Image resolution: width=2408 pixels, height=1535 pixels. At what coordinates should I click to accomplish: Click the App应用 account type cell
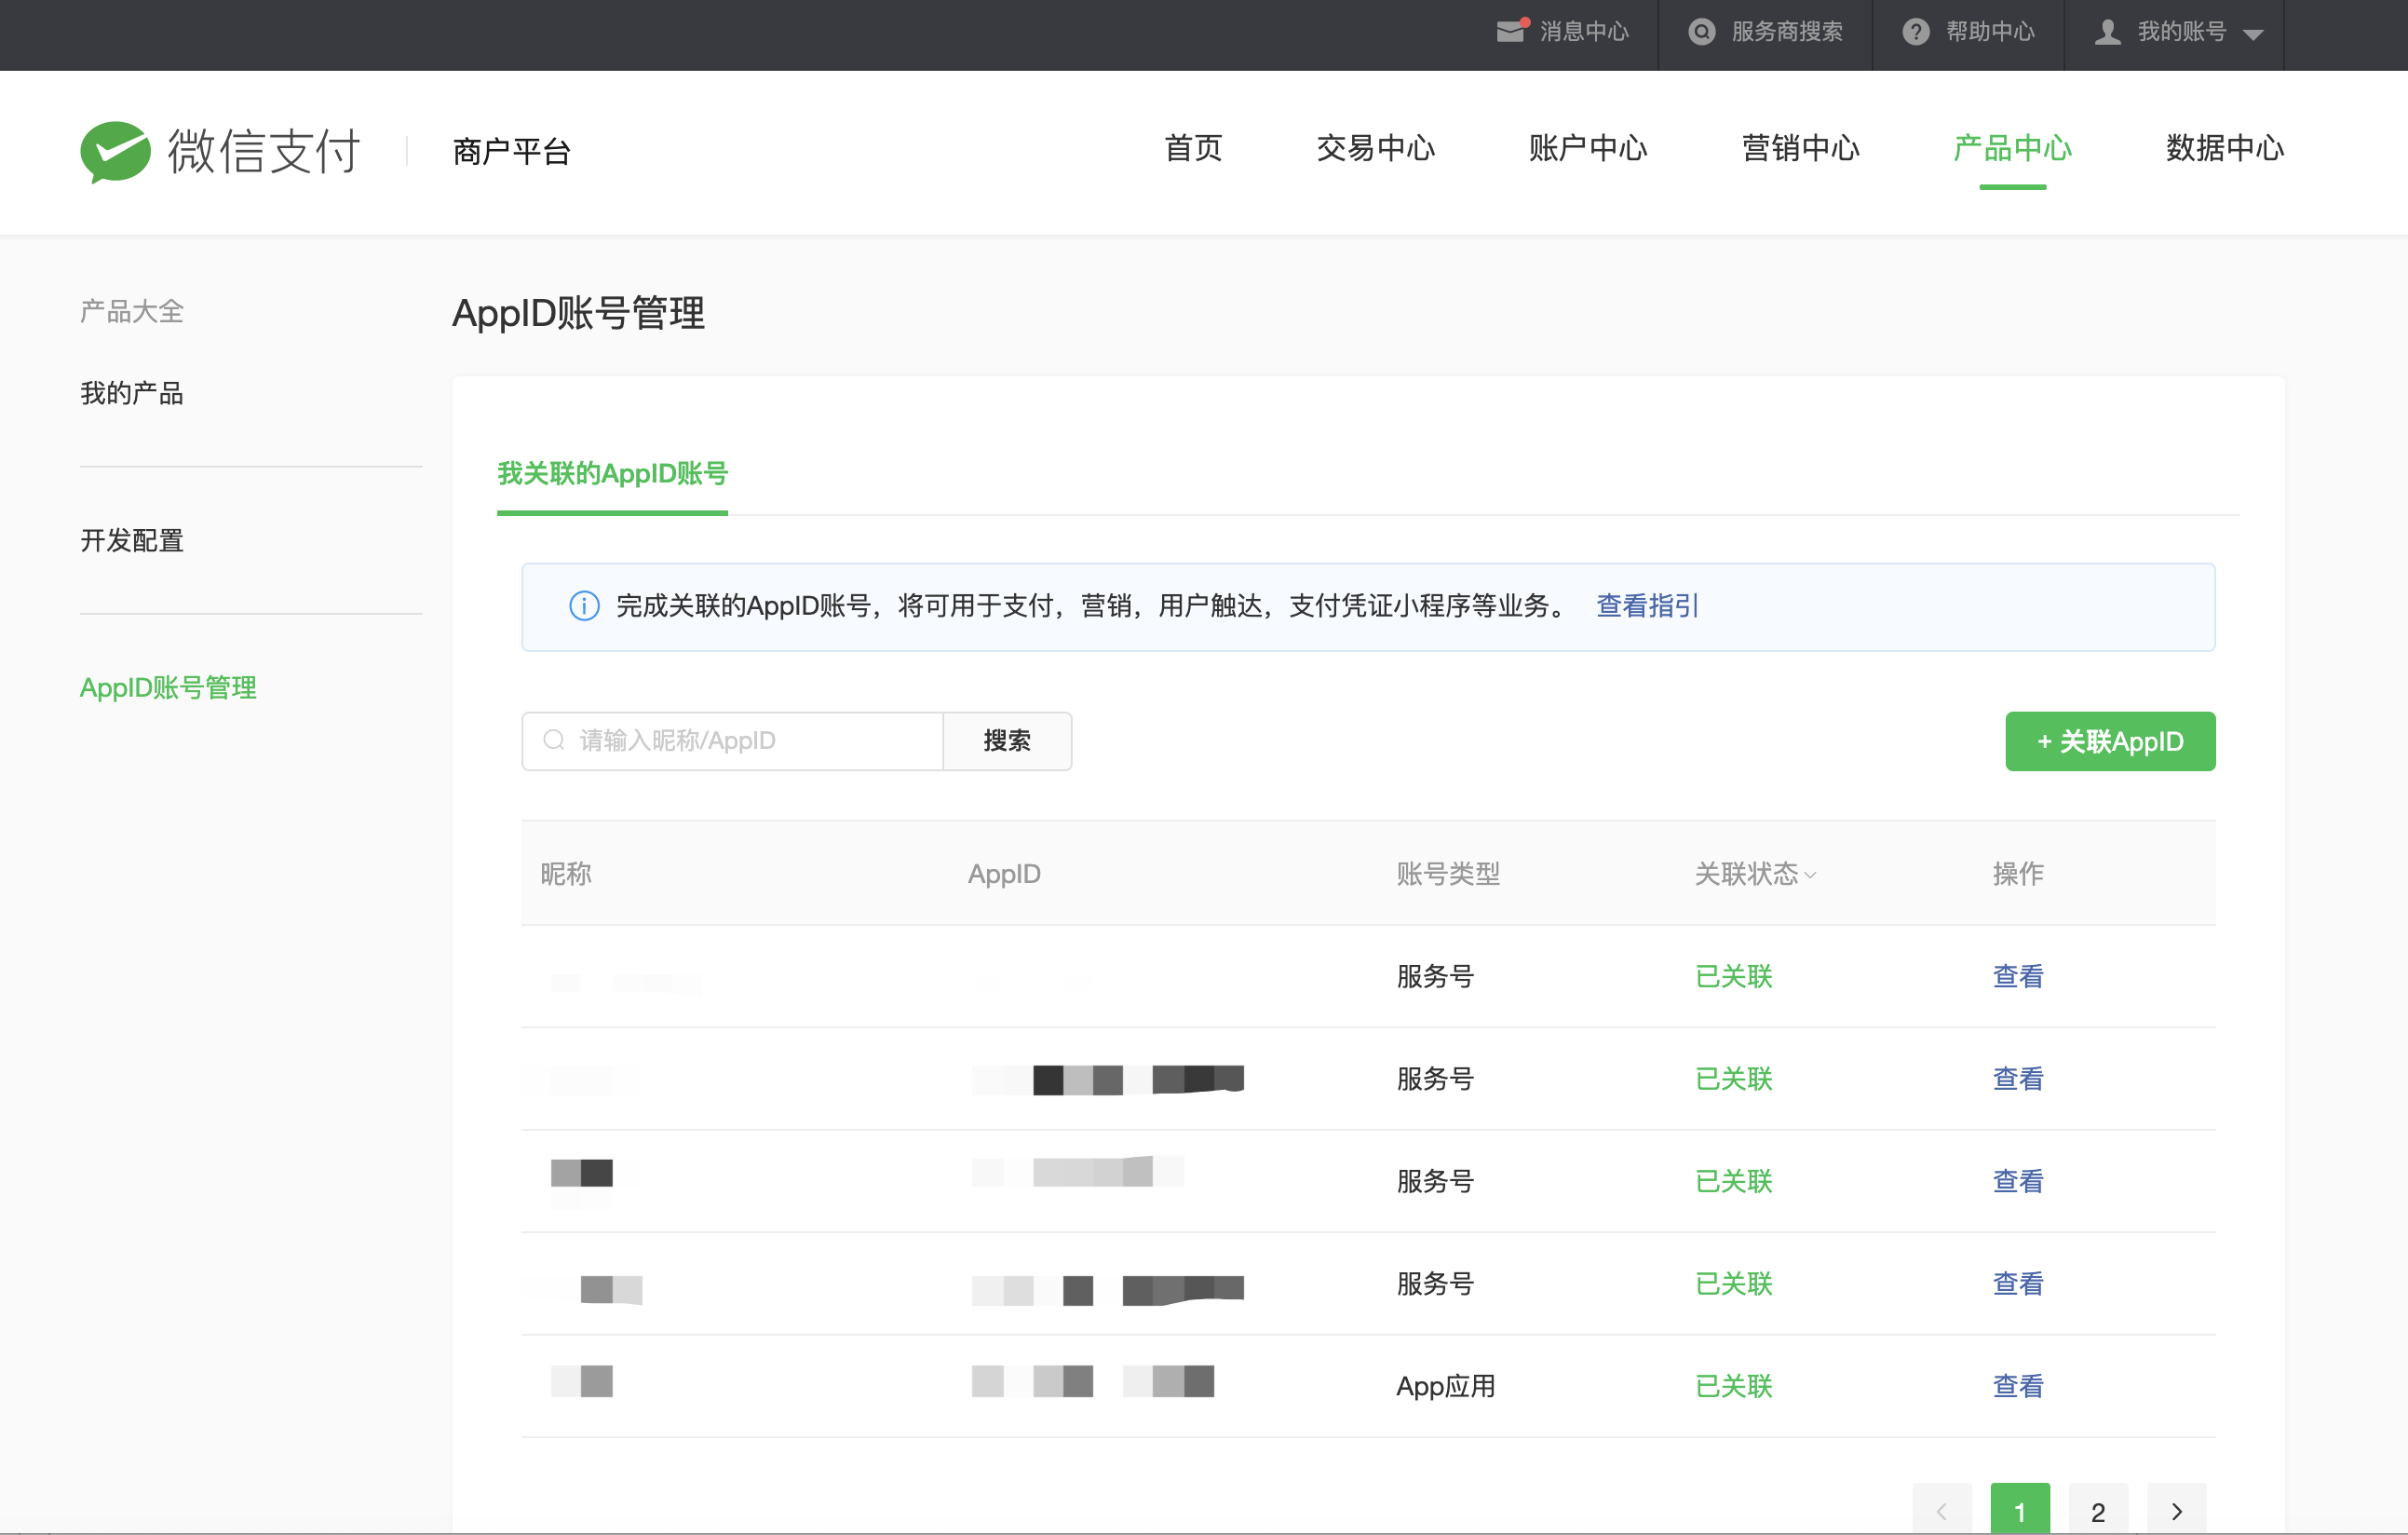tap(1445, 1386)
